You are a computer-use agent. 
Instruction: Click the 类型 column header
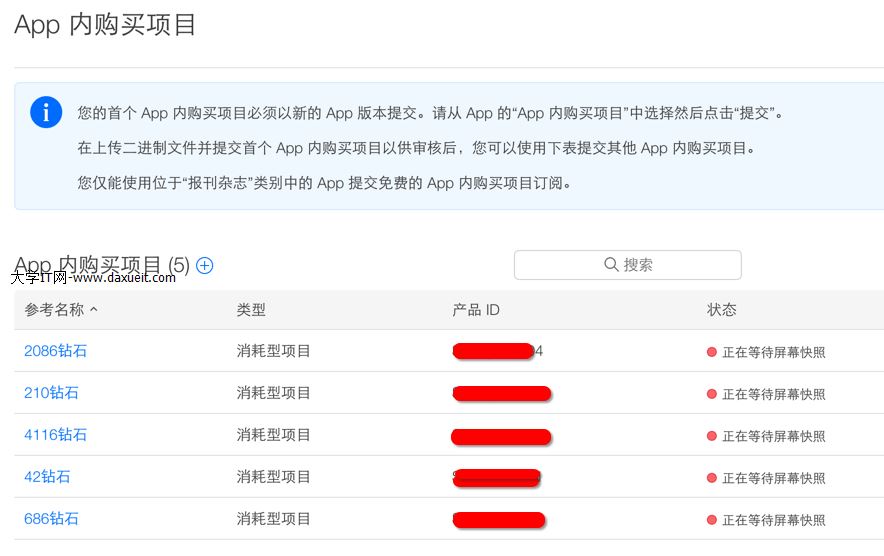pos(251,310)
